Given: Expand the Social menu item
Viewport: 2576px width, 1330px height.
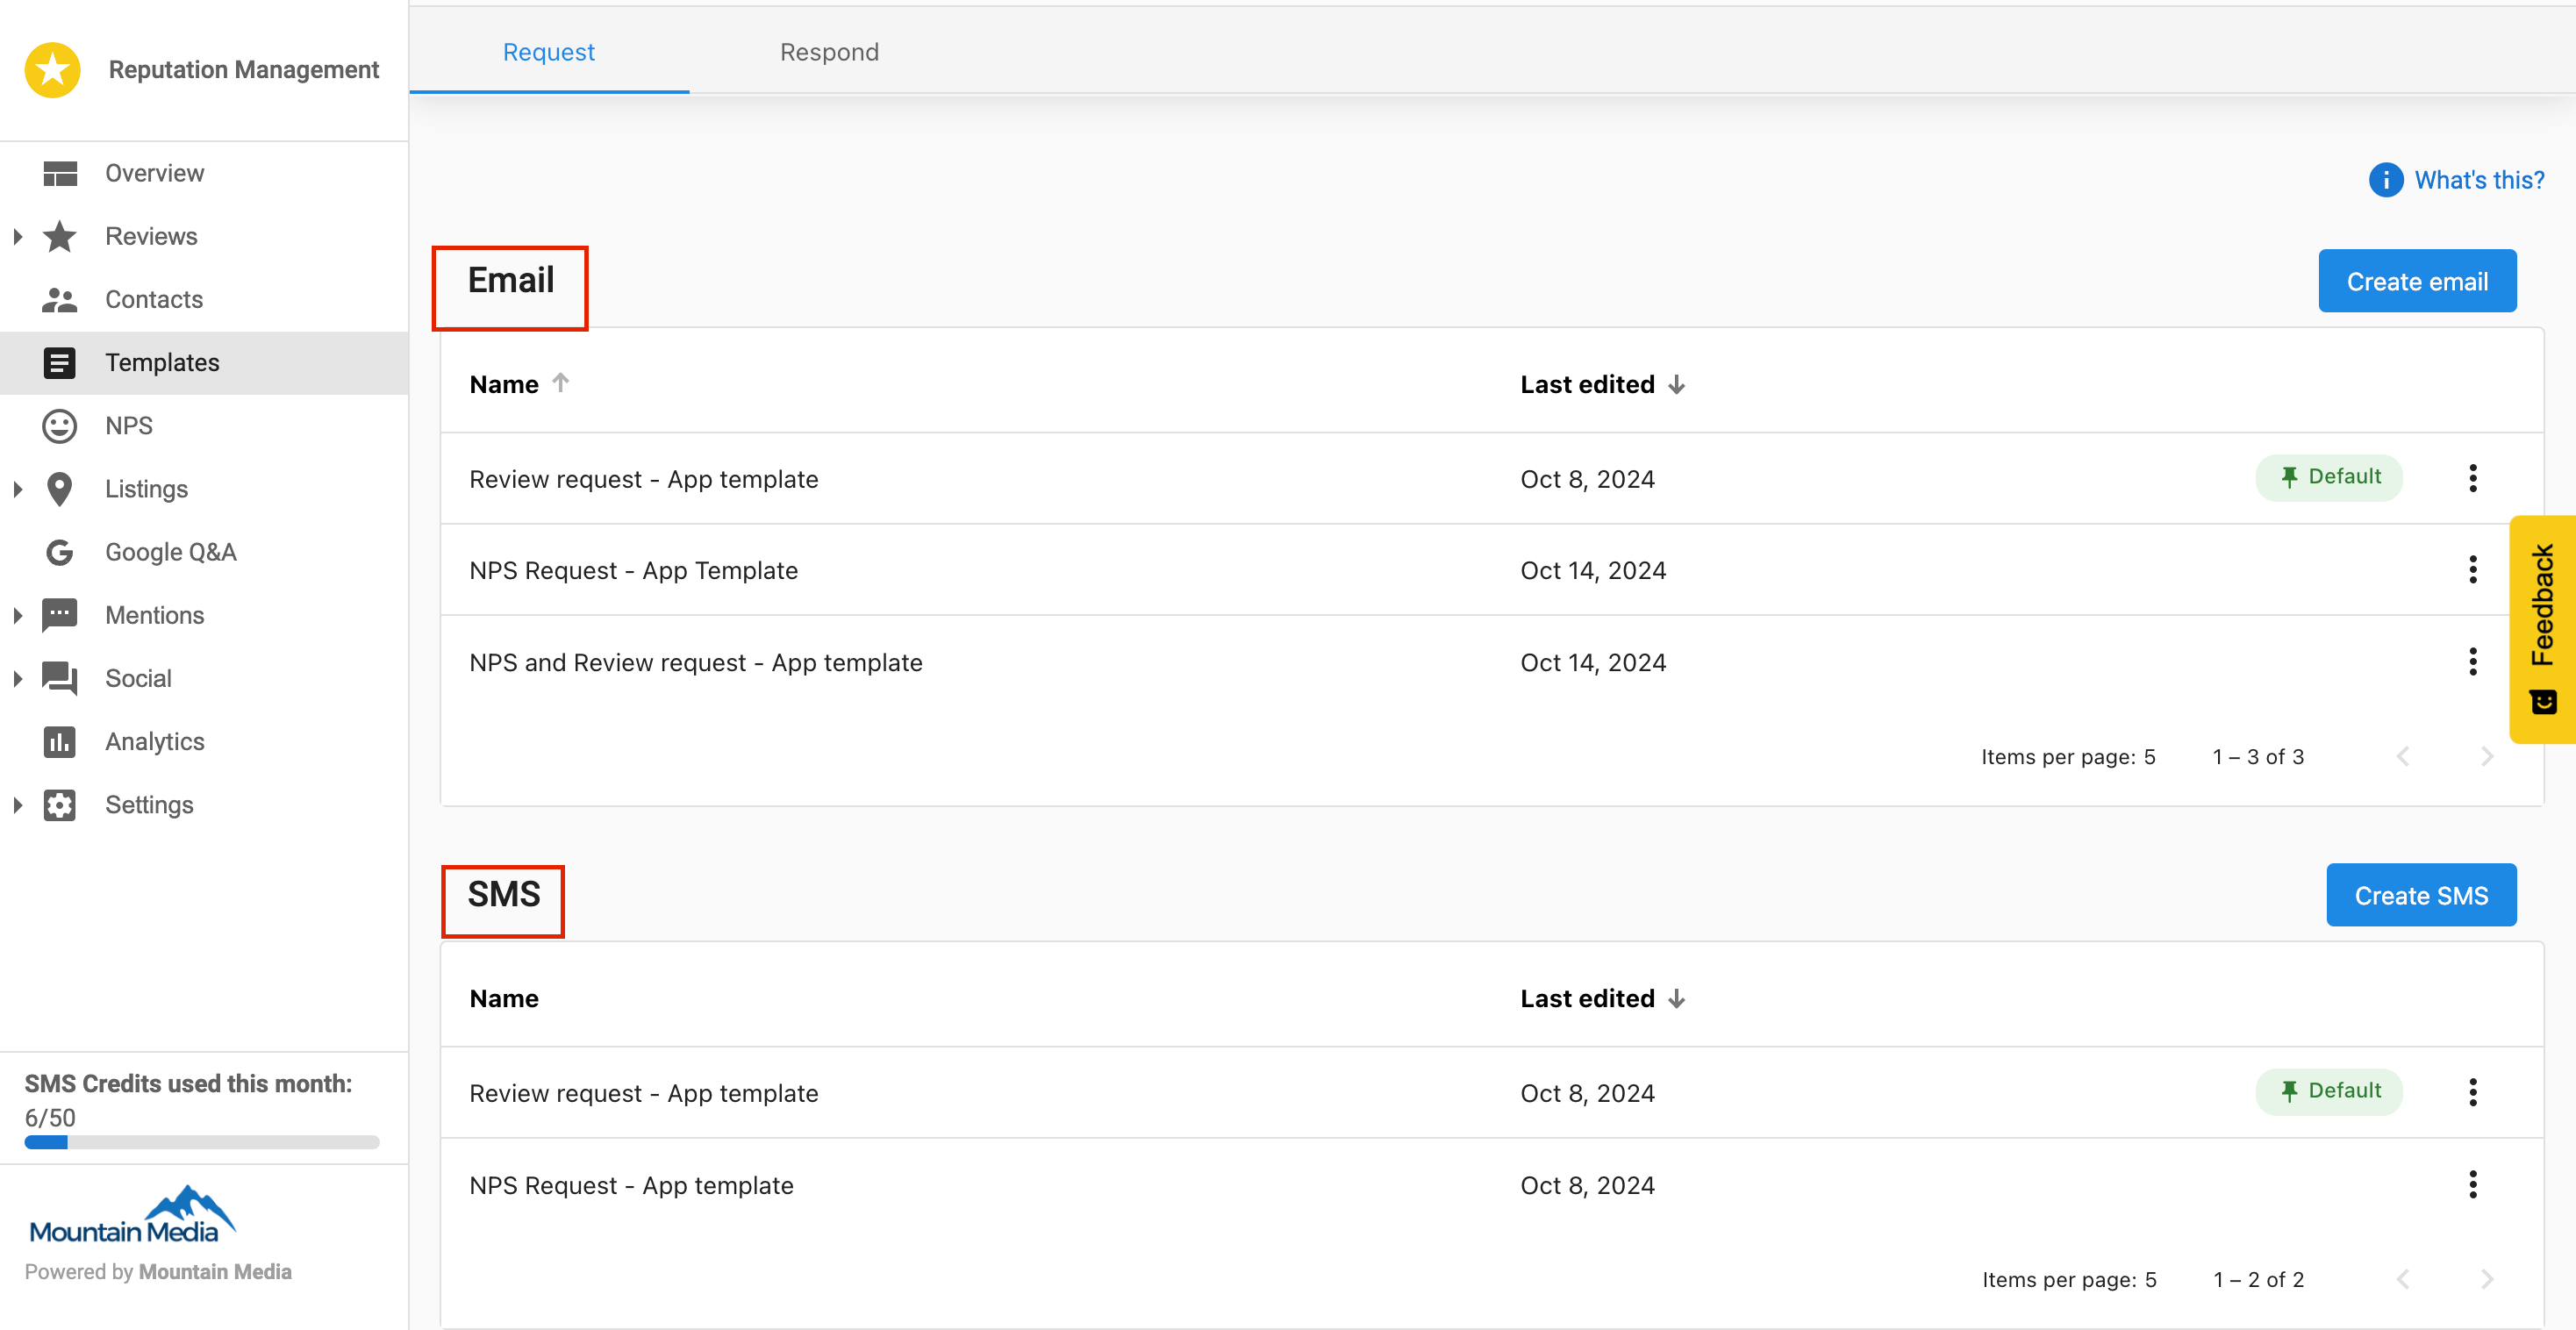Looking at the screenshot, I should point(18,678).
